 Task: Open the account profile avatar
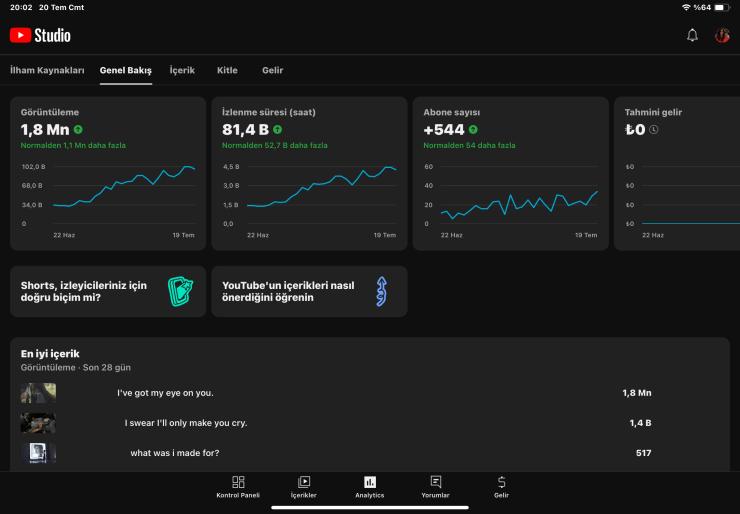(722, 36)
